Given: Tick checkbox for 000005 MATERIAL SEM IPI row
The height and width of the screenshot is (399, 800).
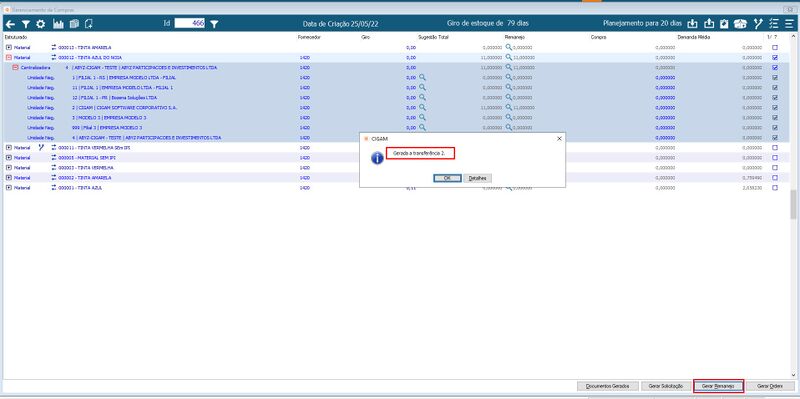Looking at the screenshot, I should click(775, 158).
